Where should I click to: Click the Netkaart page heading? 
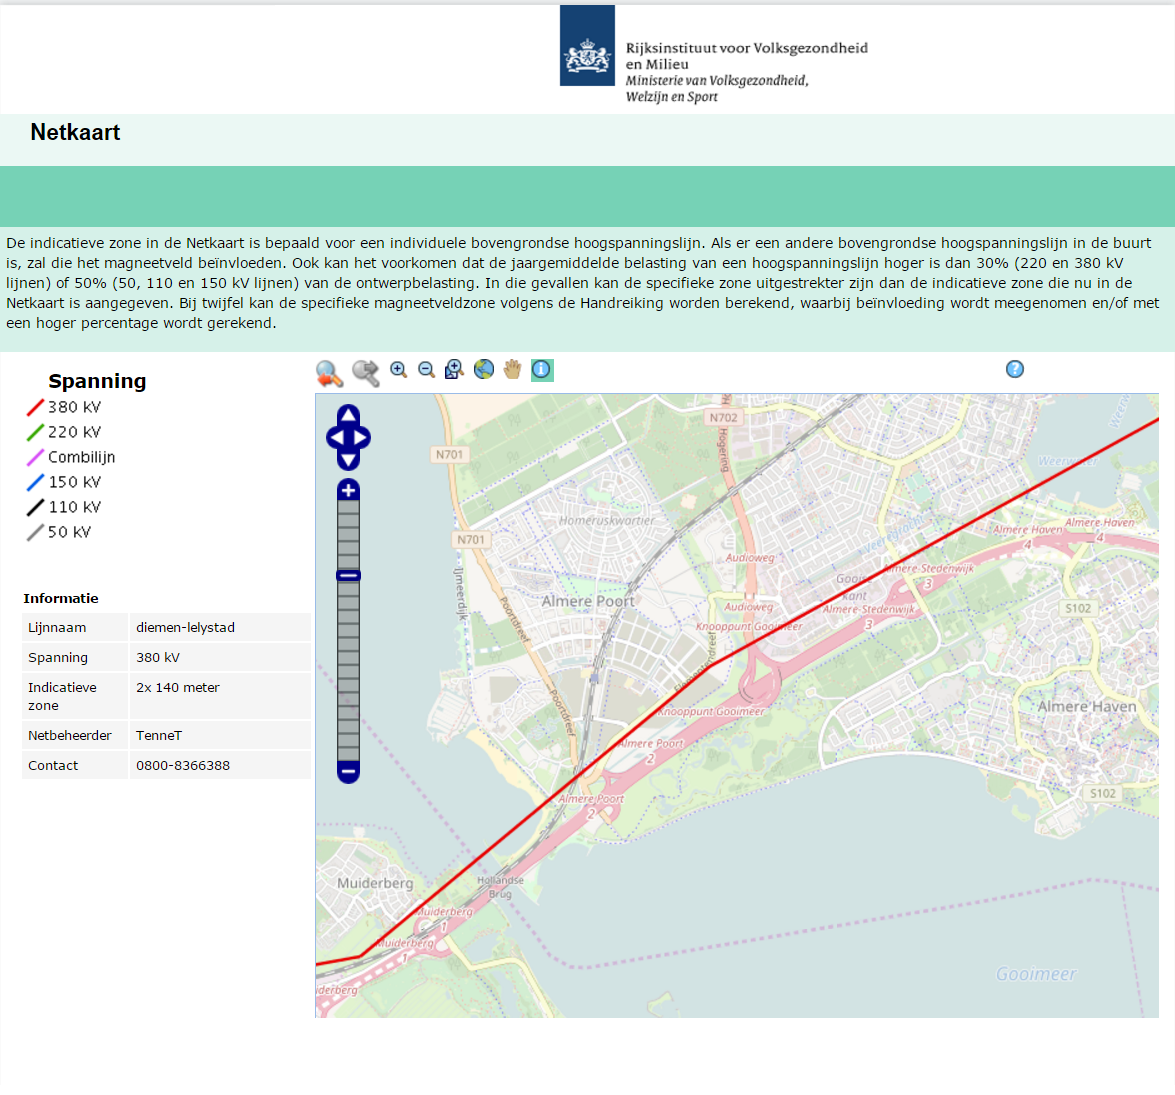[x=75, y=133]
